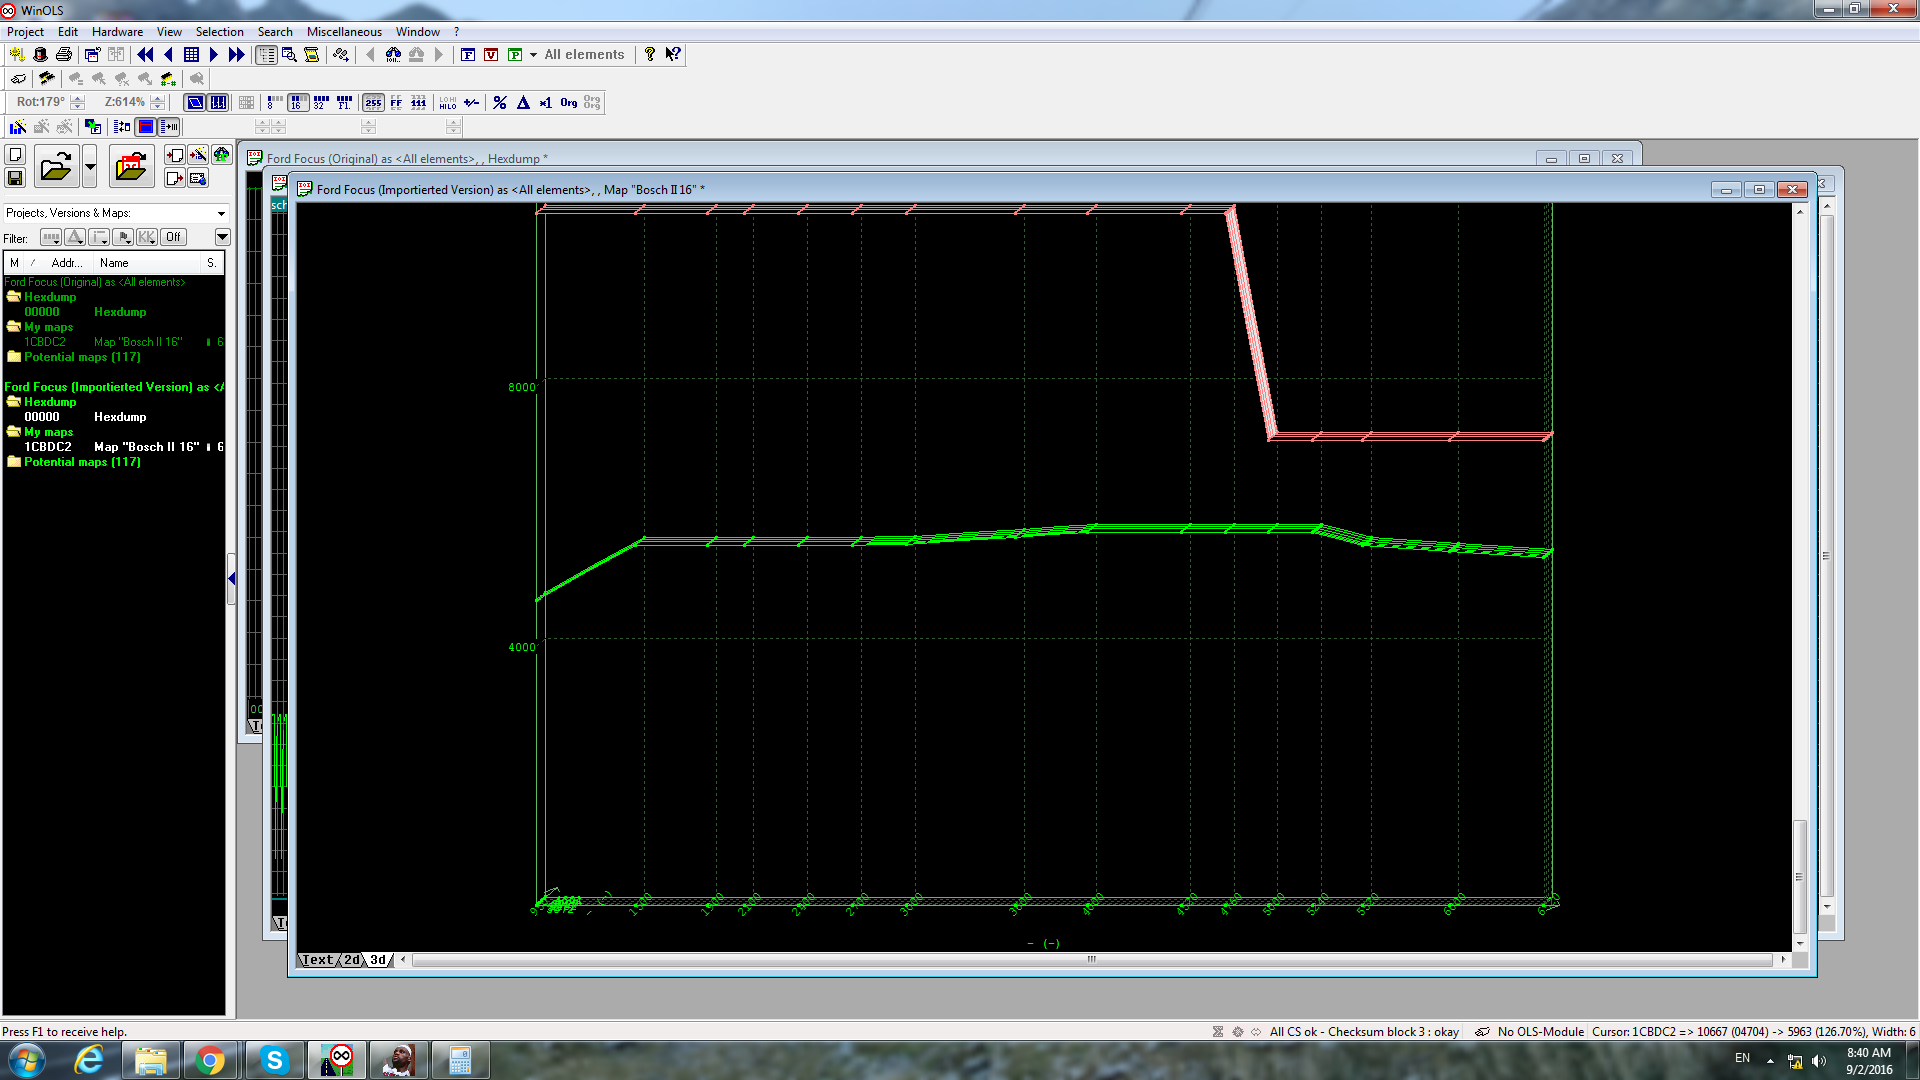This screenshot has width=1920, height=1080.
Task: Go to previous using single blue left arrow
Action: (168, 55)
